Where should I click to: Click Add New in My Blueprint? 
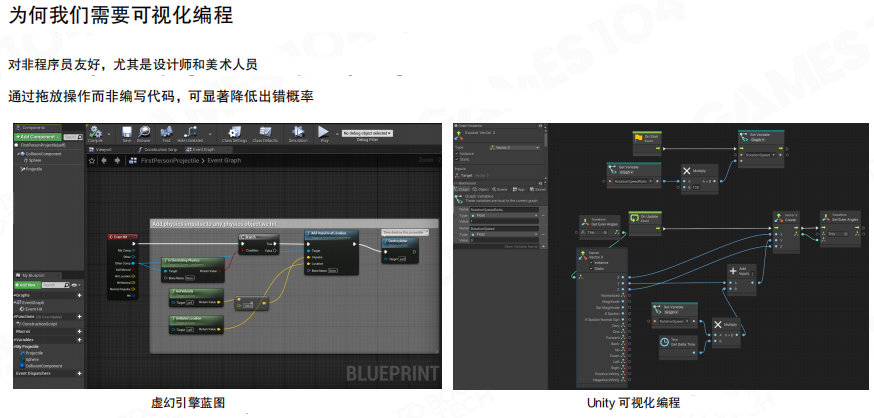click(25, 285)
